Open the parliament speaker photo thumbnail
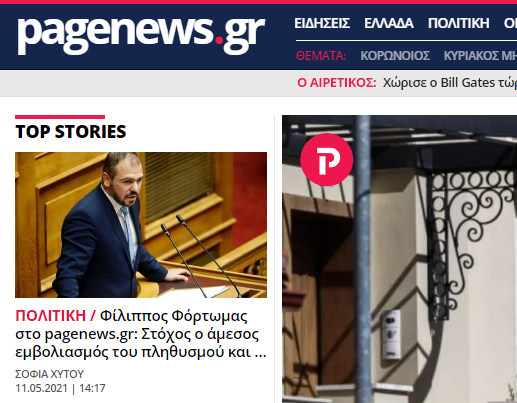 coord(141,225)
